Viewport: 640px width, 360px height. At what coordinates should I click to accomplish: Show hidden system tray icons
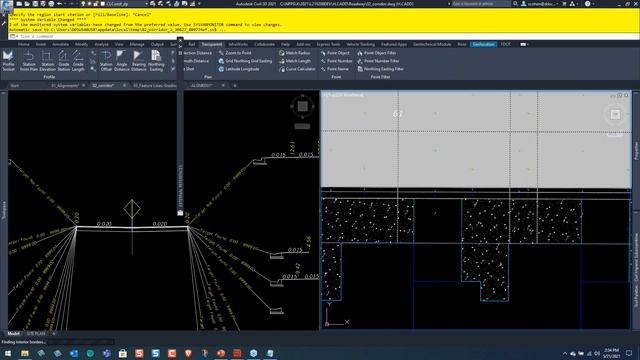(565, 353)
